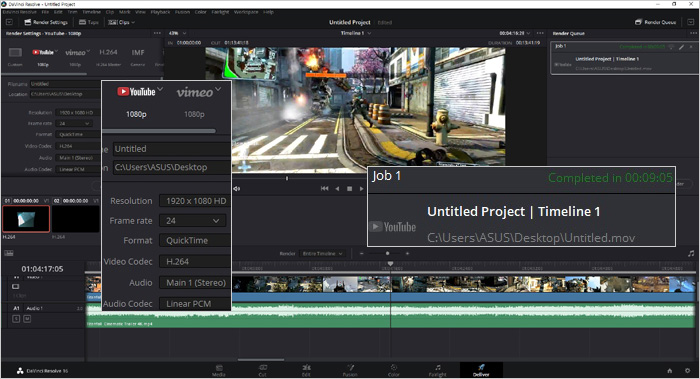
Task: Open the Help menu
Action: (x=268, y=12)
